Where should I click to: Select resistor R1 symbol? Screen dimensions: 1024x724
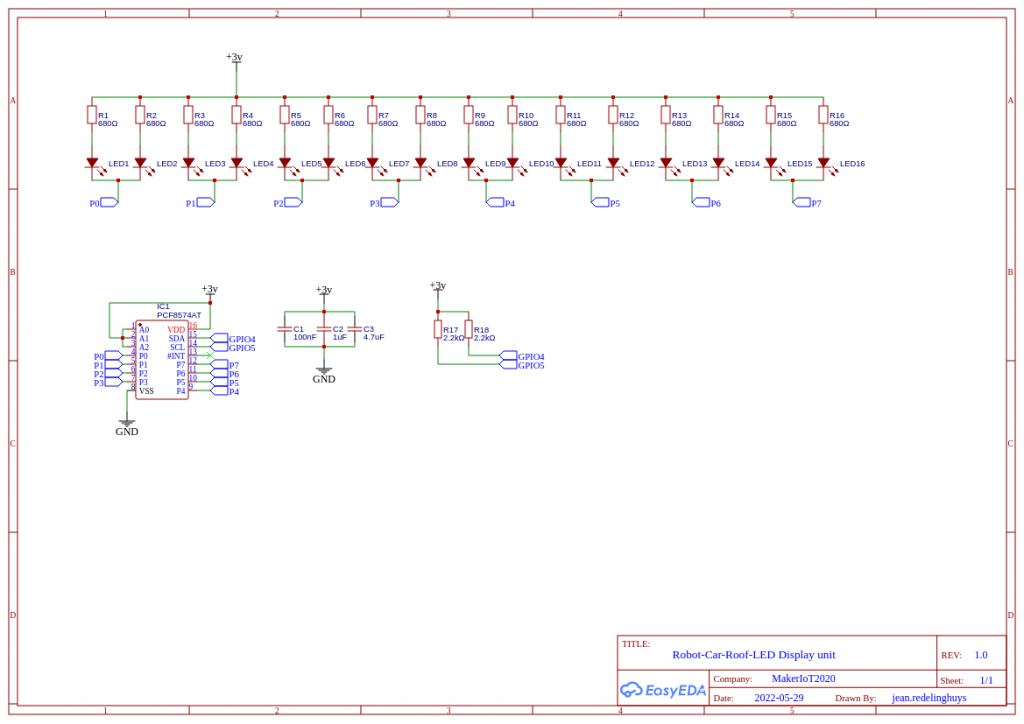92,115
